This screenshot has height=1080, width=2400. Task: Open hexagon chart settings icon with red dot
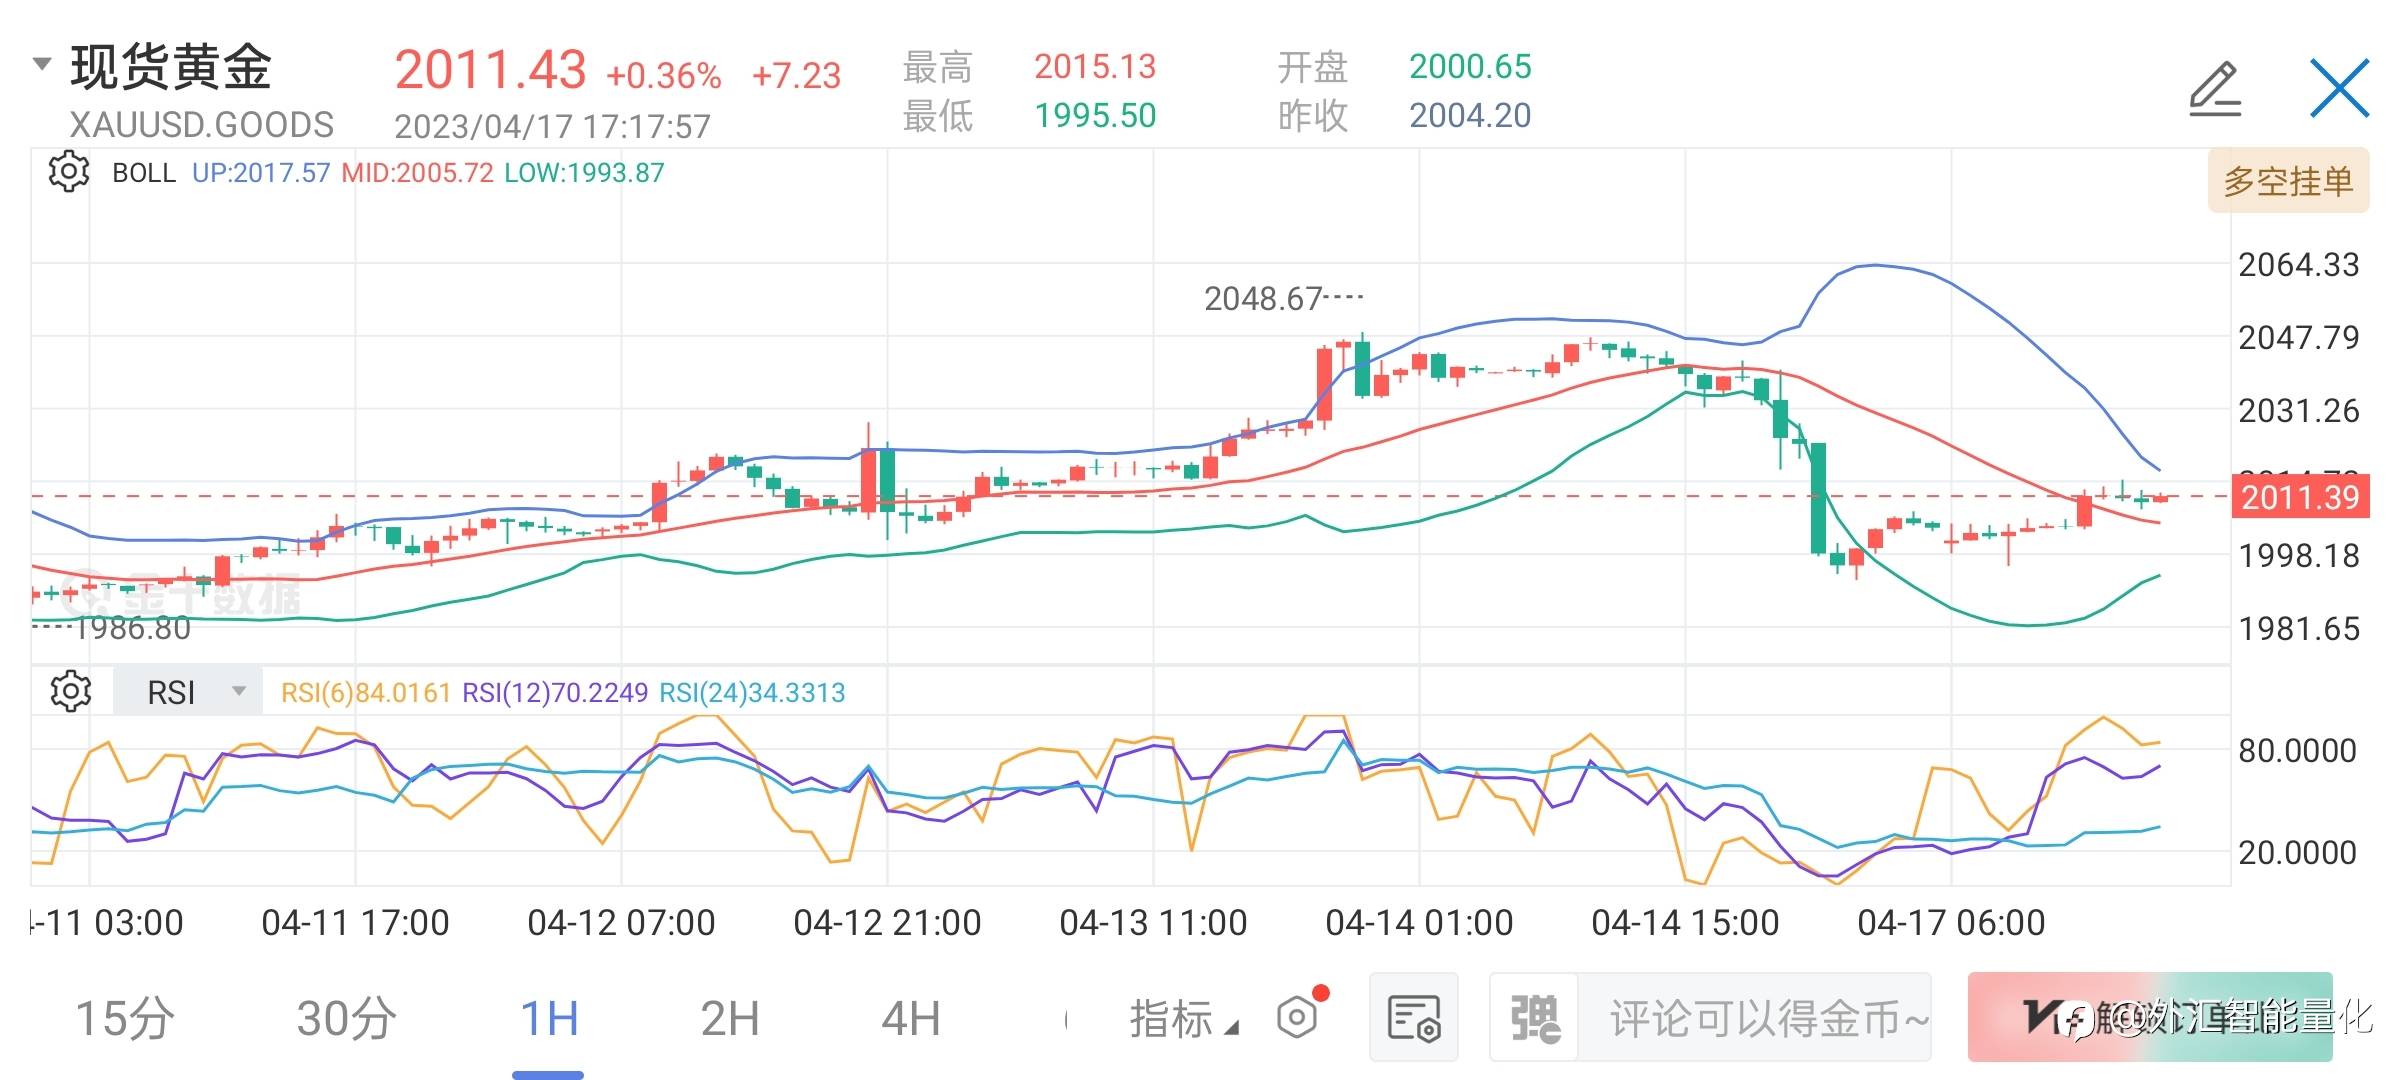click(1298, 1018)
